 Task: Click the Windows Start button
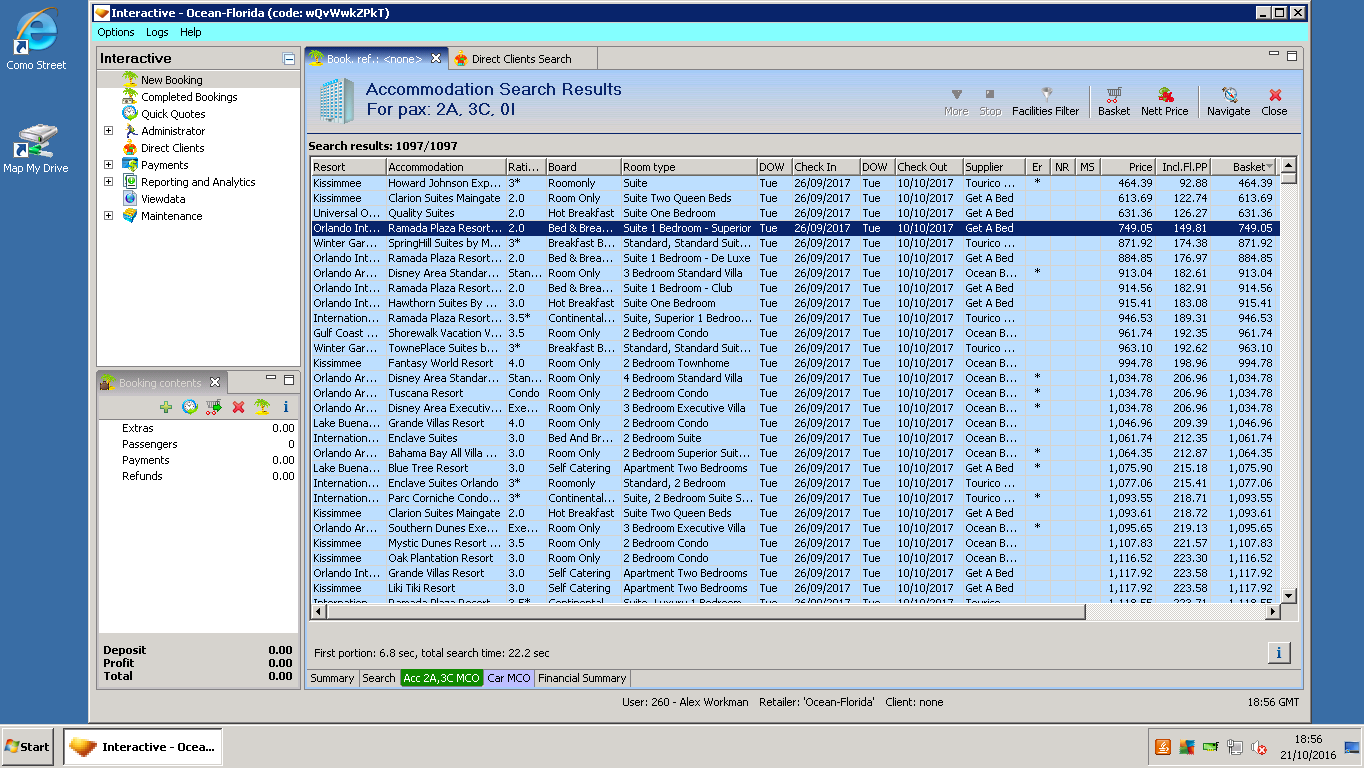coord(28,747)
